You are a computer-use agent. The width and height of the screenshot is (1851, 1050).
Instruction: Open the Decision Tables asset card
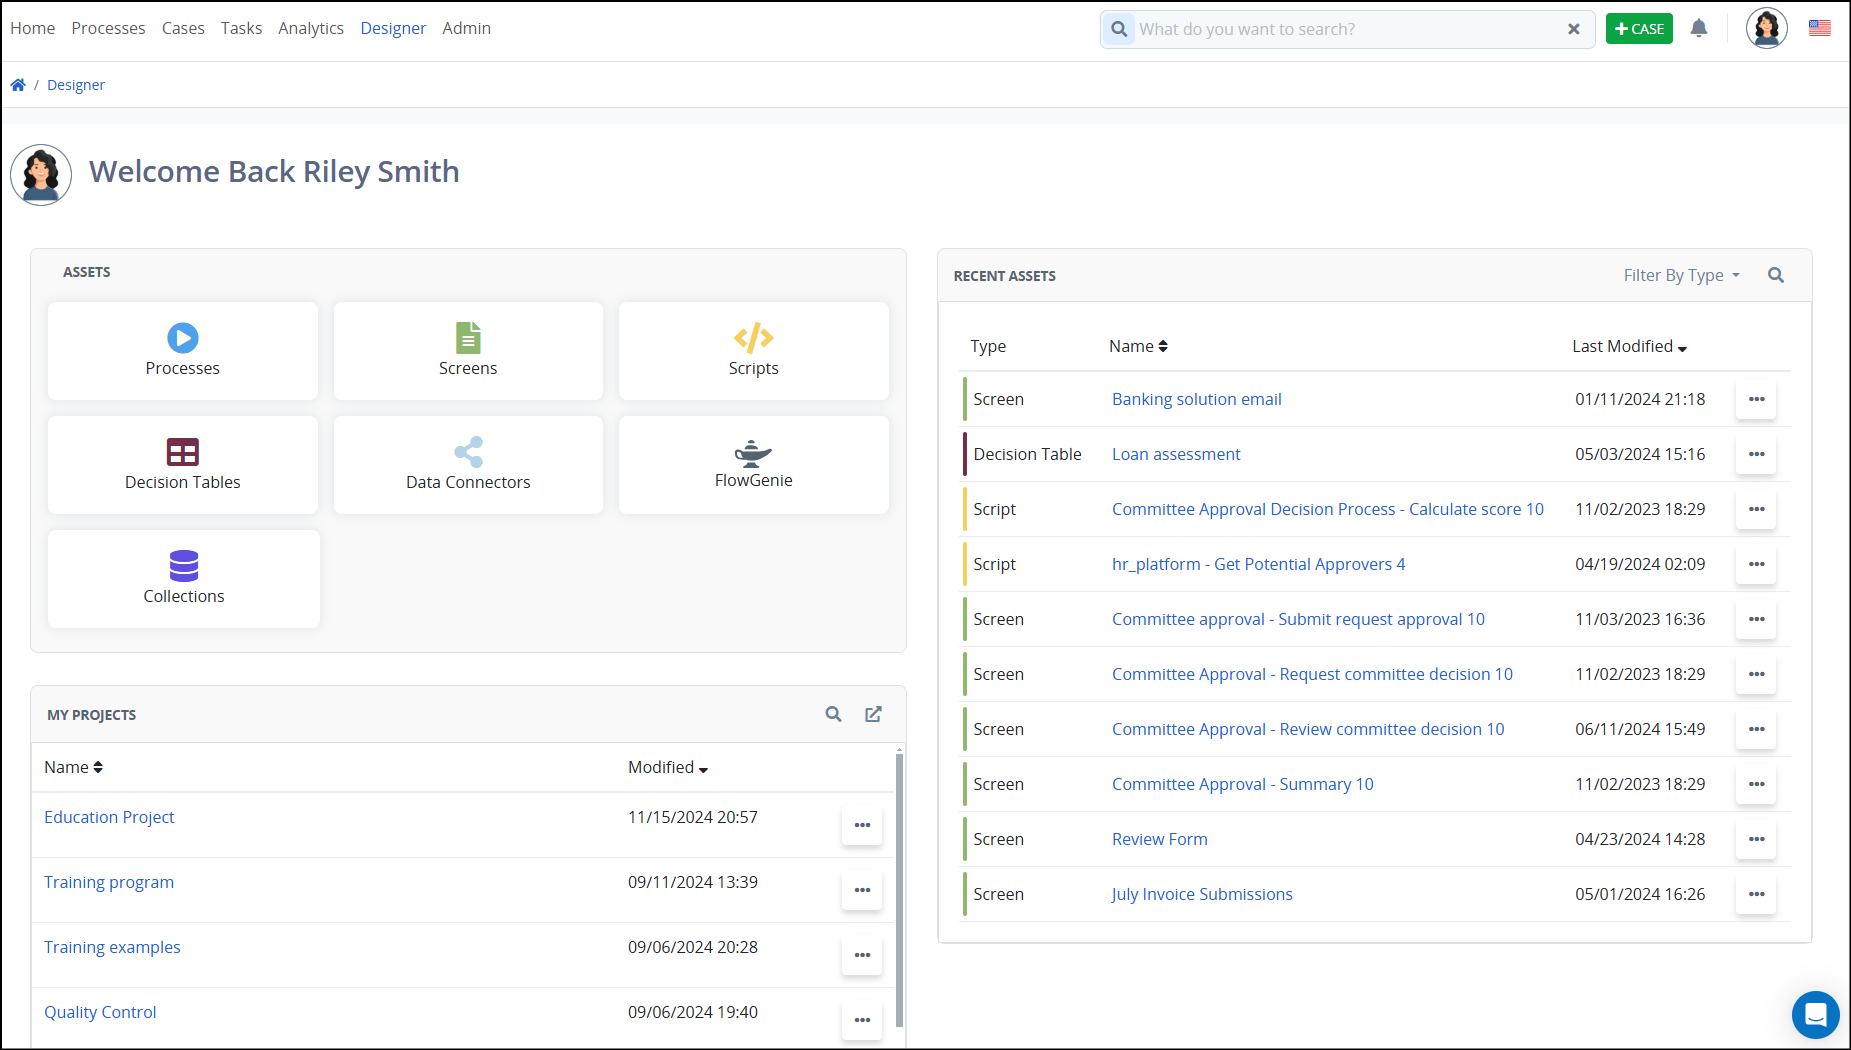point(183,465)
